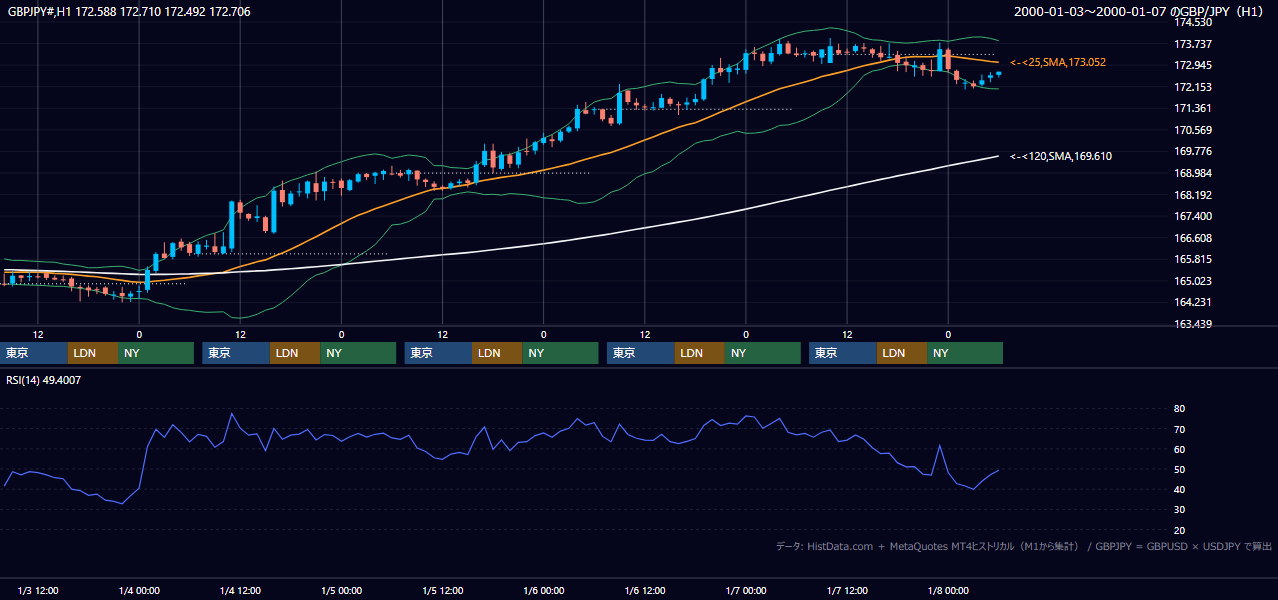
Task: Click RSI scale value 30
Action: coord(1179,509)
